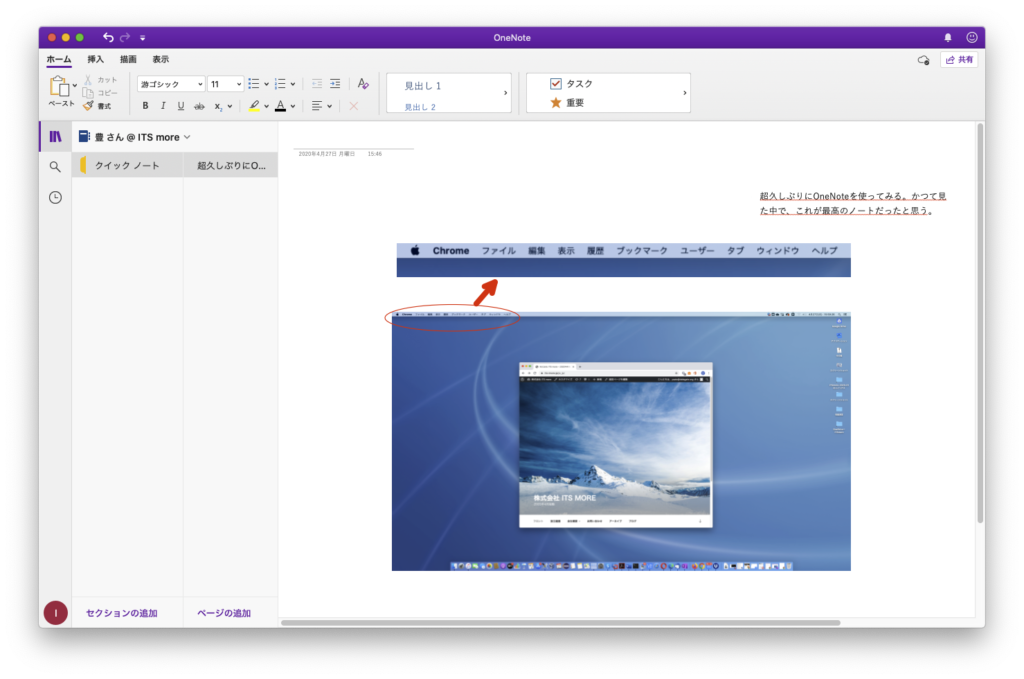Apply italic formatting

[x=163, y=106]
